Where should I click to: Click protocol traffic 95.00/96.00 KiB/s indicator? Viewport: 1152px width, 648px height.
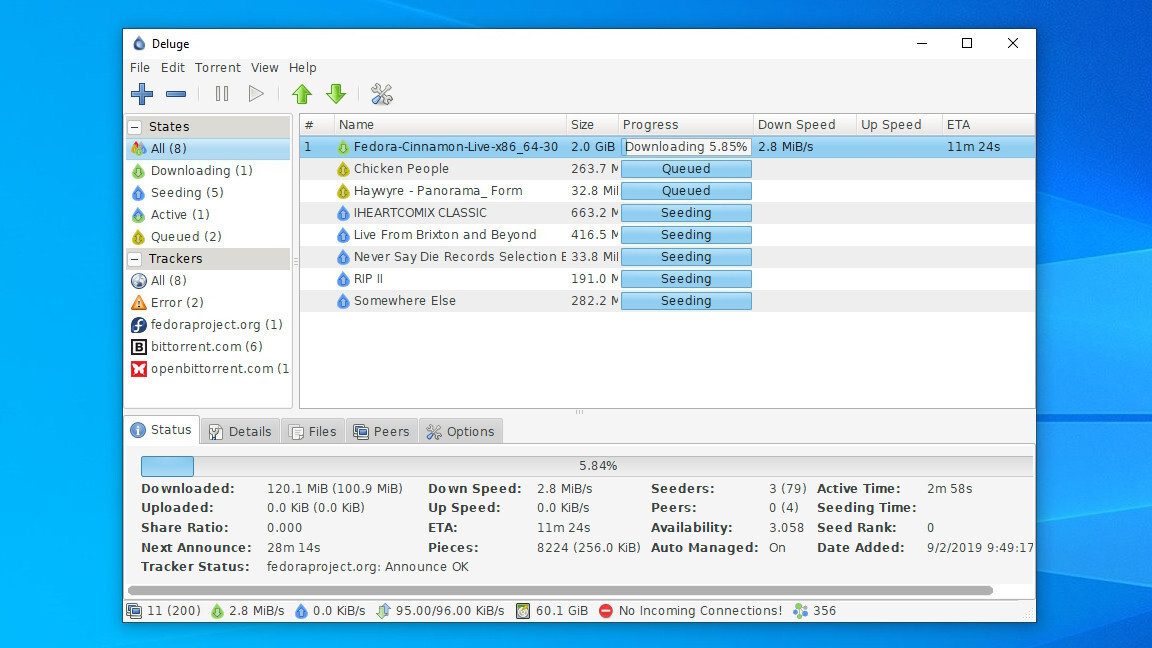pyautogui.click(x=440, y=611)
